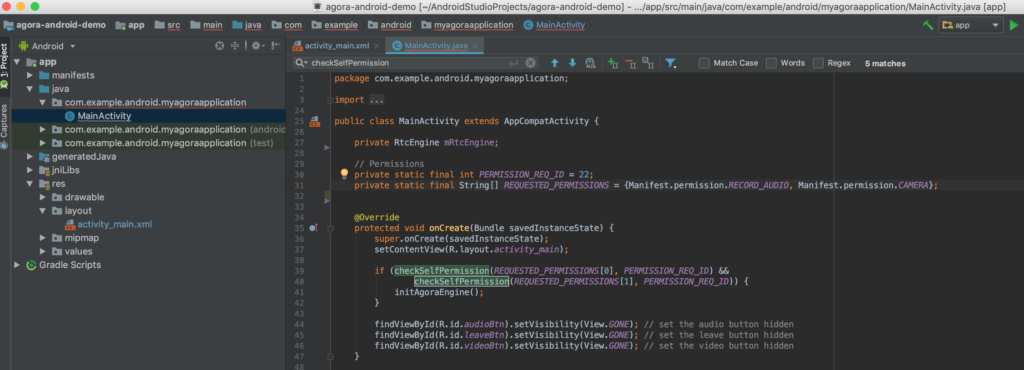This screenshot has height=370, width=1024.
Task: Enable the Regex checkbox
Action: (818, 63)
